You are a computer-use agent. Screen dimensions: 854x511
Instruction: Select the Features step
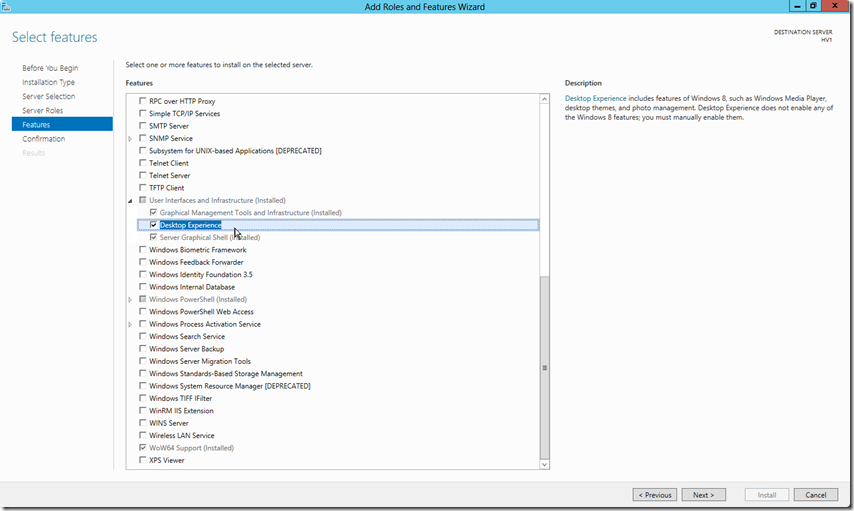62,124
